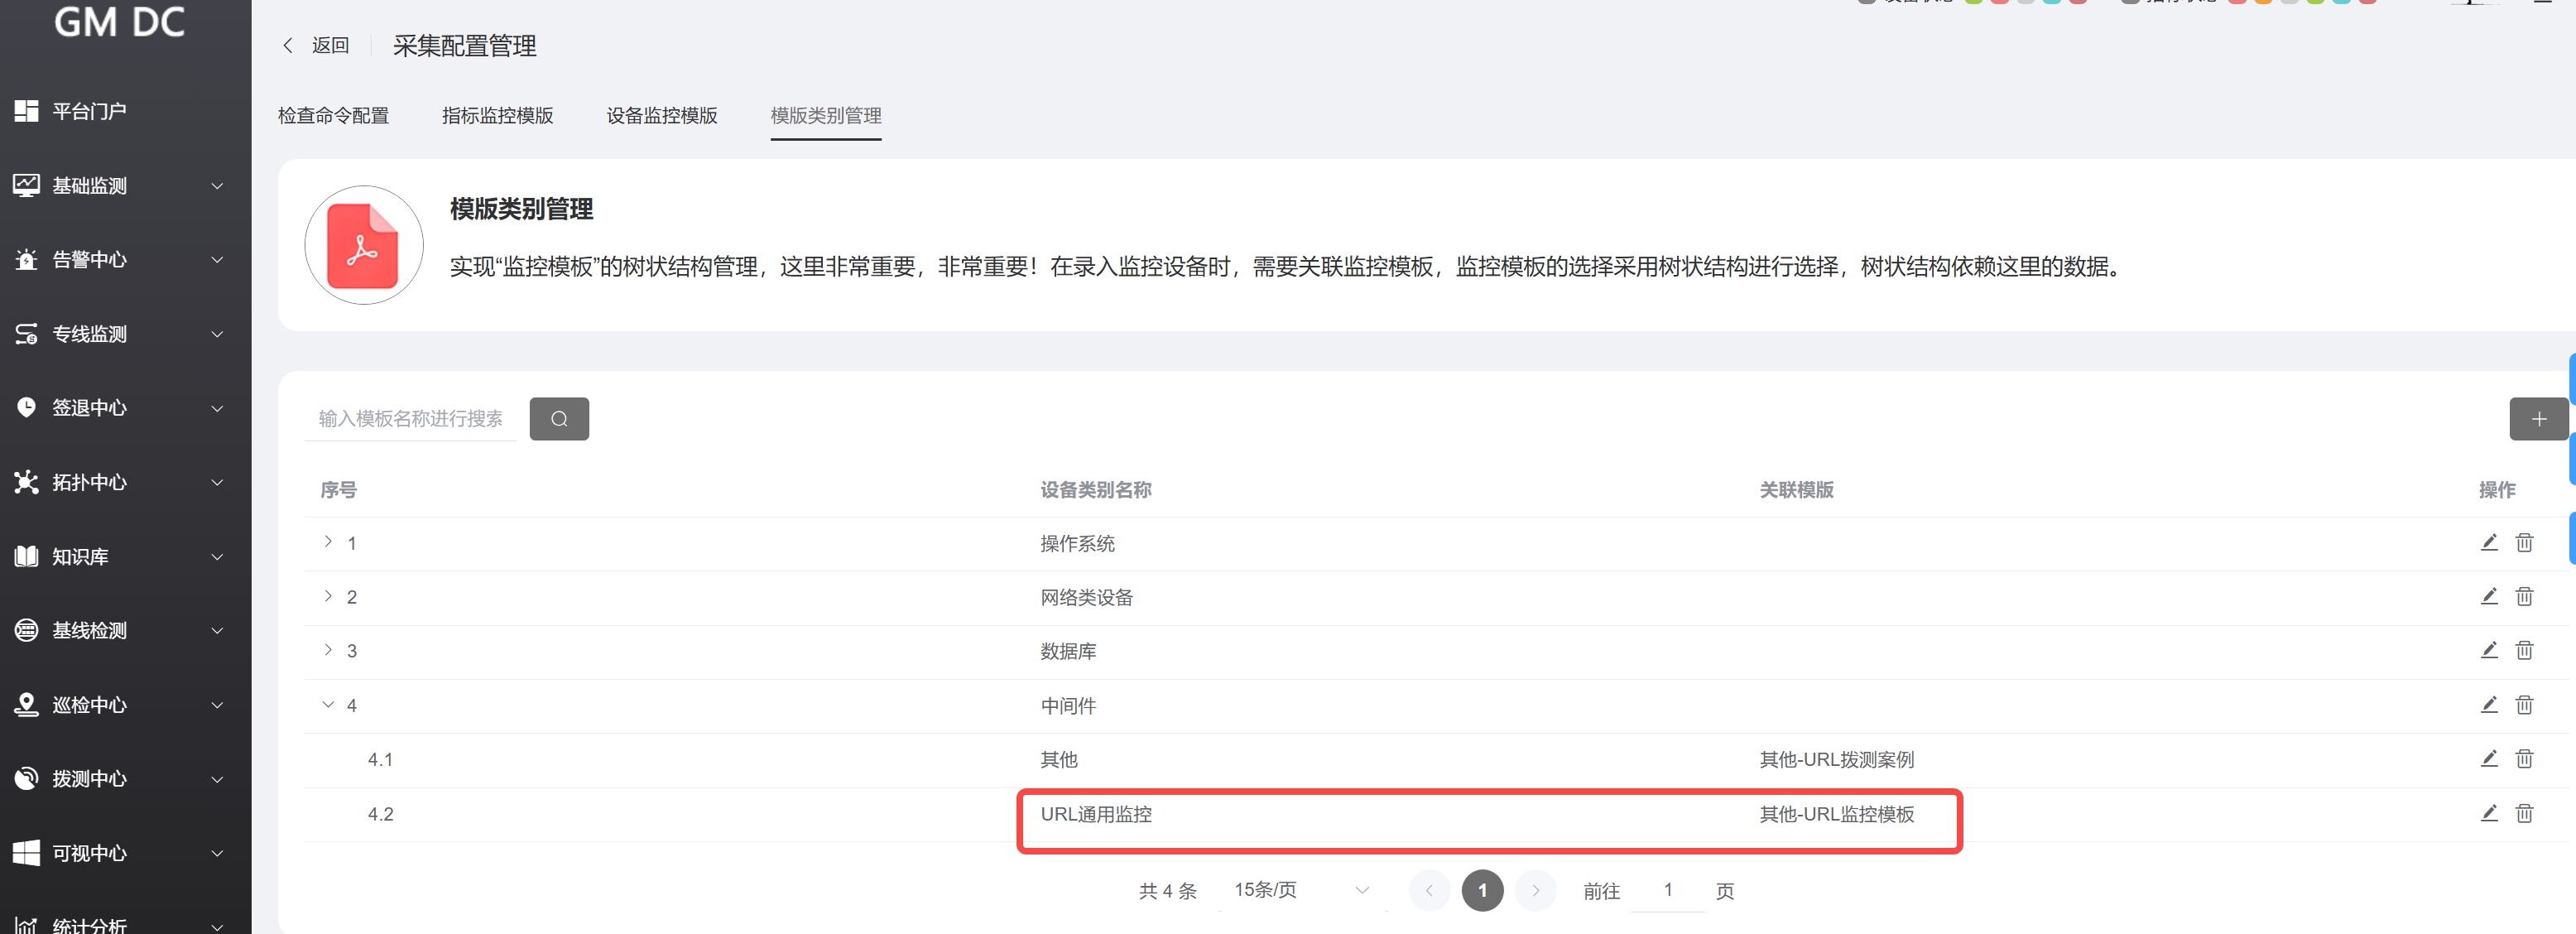Click the red PDF document icon

tap(363, 246)
